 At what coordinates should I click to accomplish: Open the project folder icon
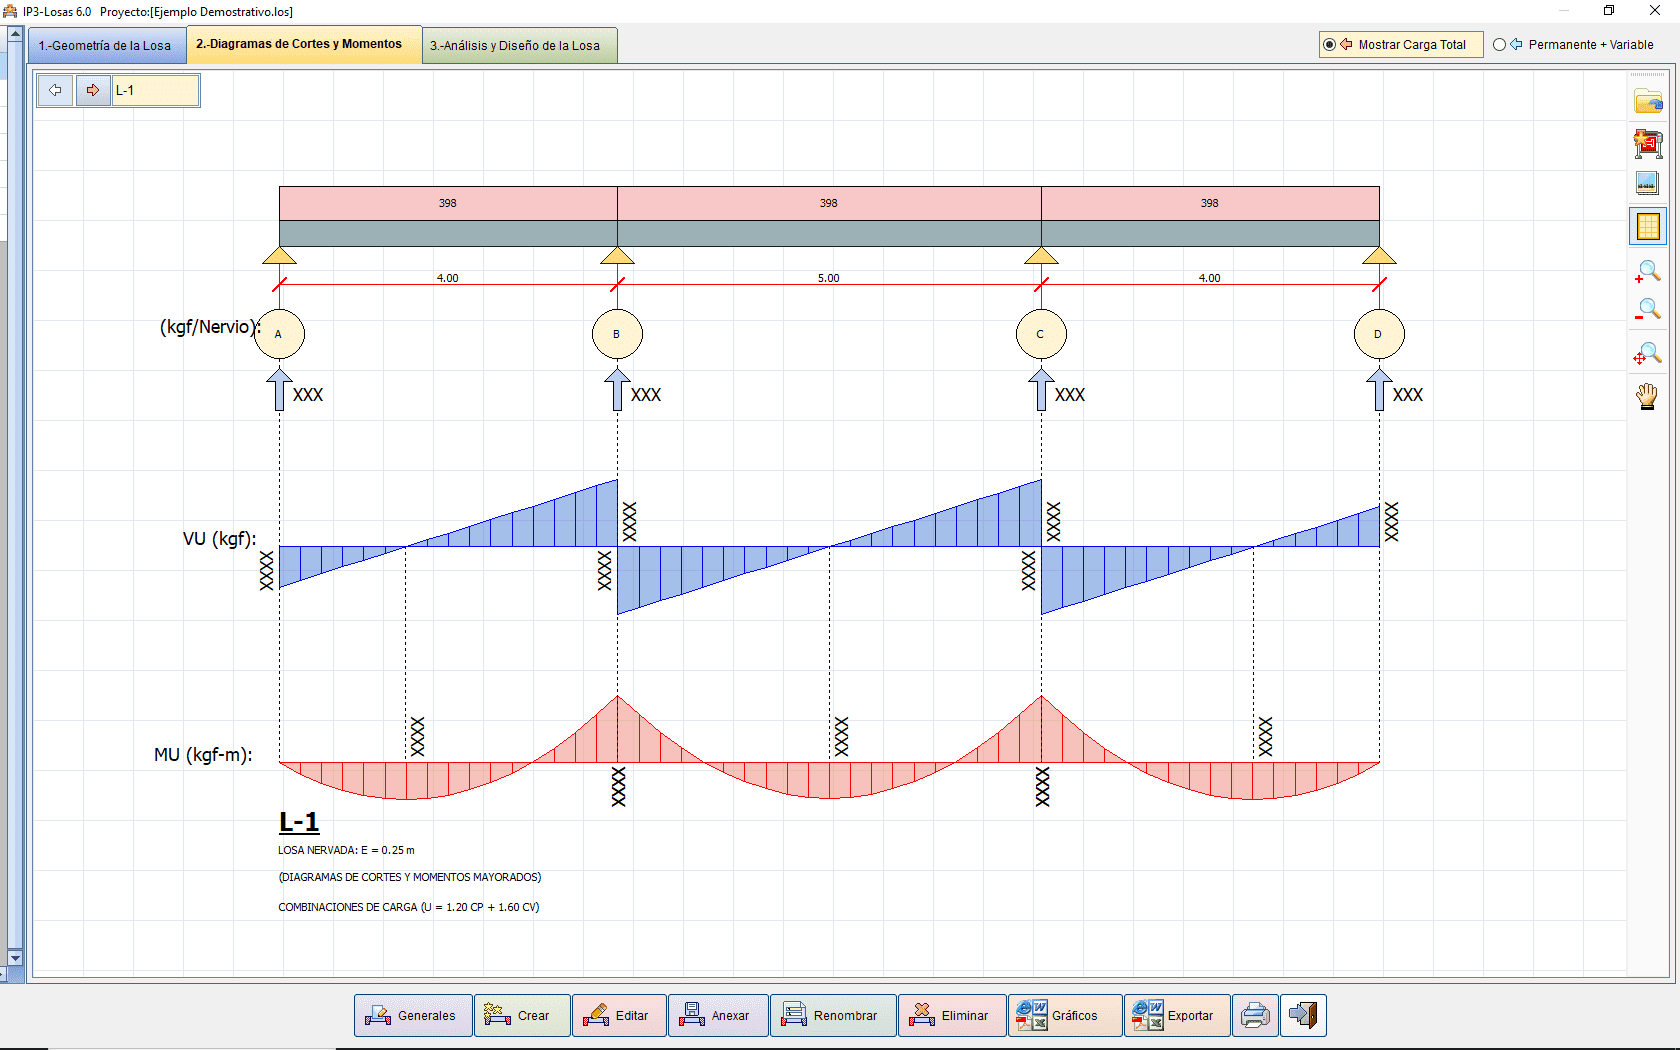[x=1649, y=100]
